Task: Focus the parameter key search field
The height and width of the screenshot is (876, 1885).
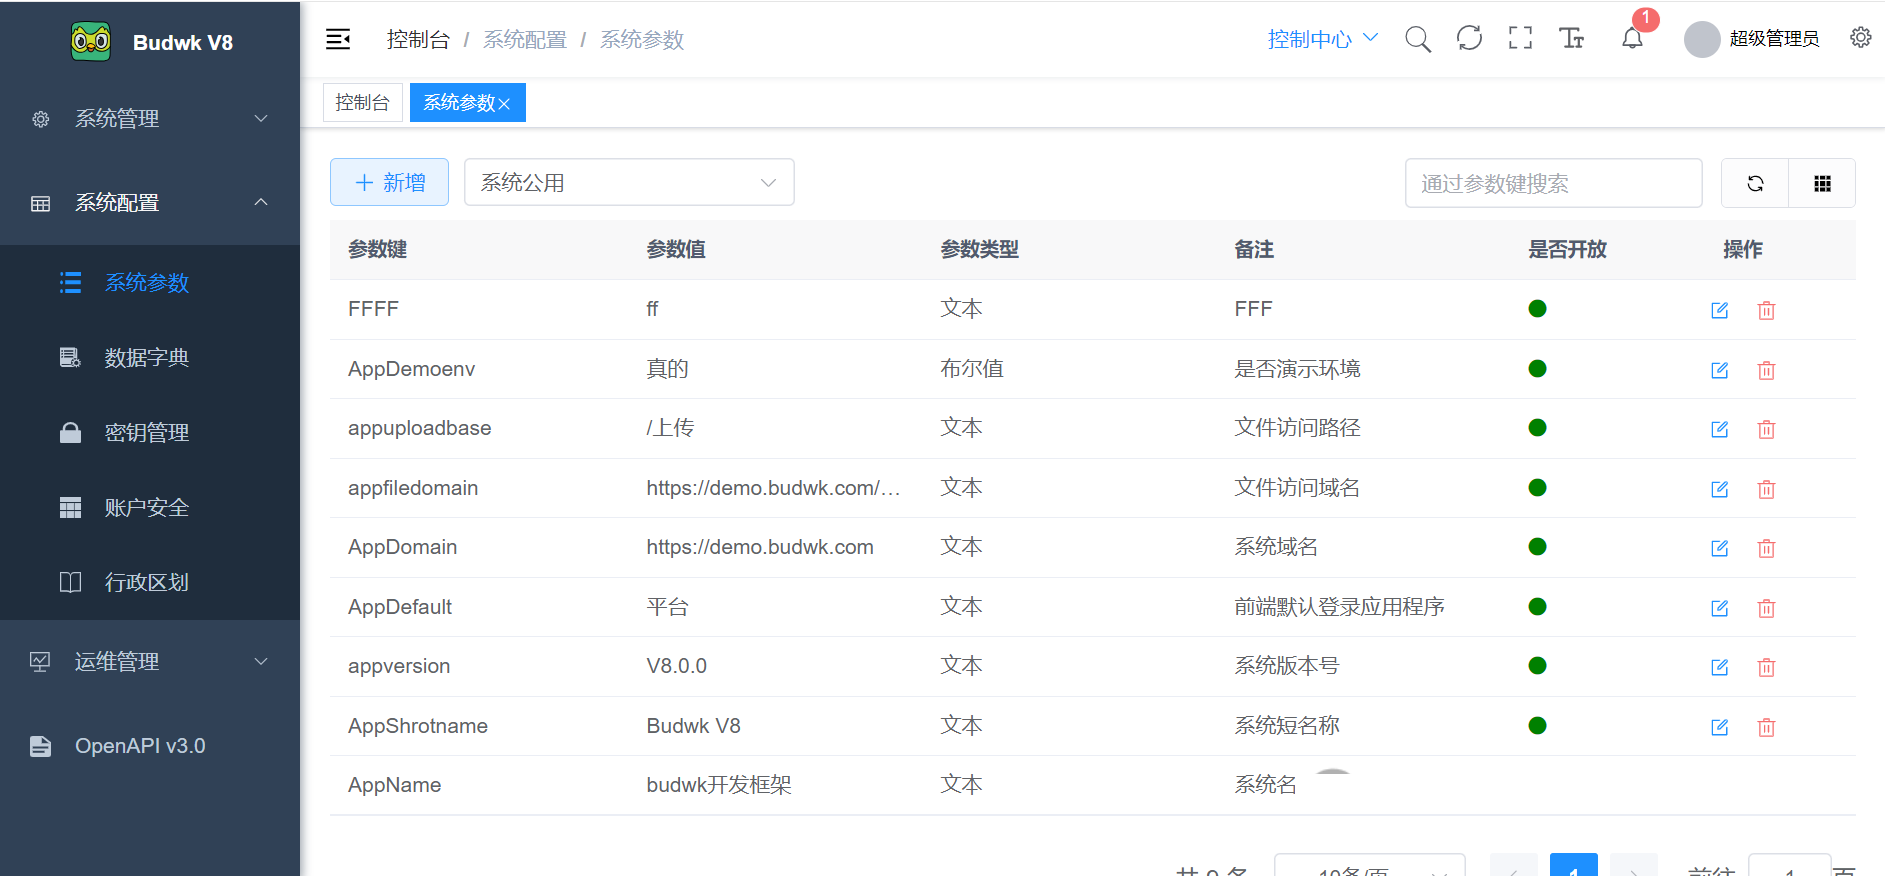Action: point(1552,183)
